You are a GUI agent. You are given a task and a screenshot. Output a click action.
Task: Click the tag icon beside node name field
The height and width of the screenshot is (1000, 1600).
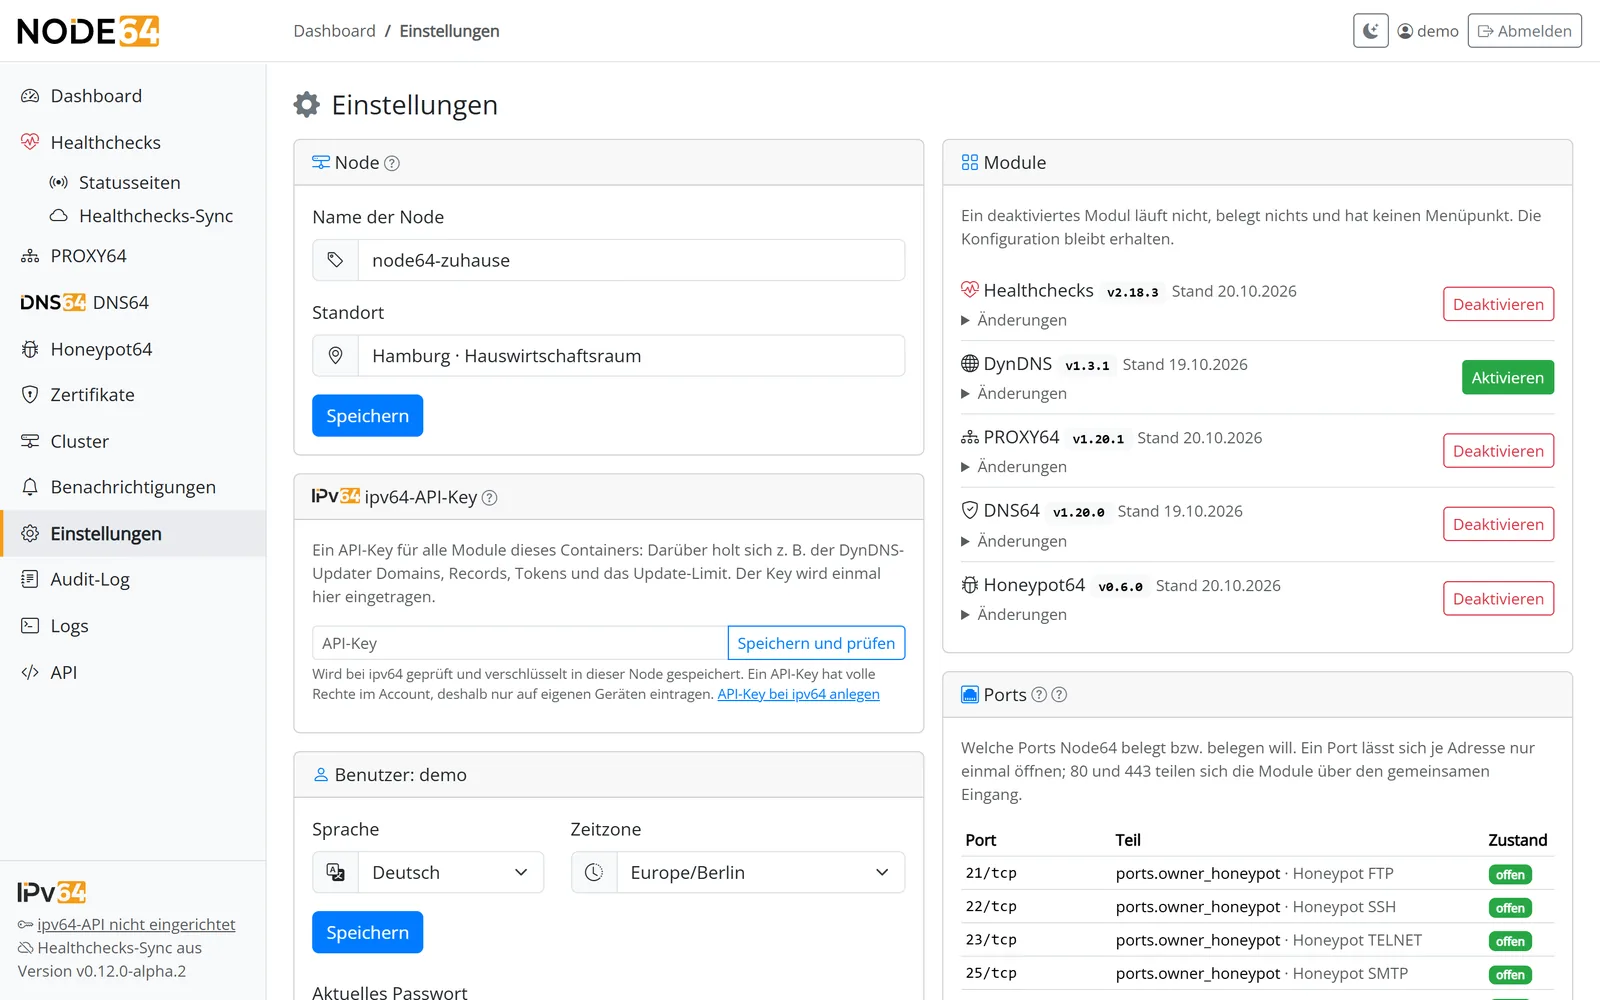tap(336, 260)
